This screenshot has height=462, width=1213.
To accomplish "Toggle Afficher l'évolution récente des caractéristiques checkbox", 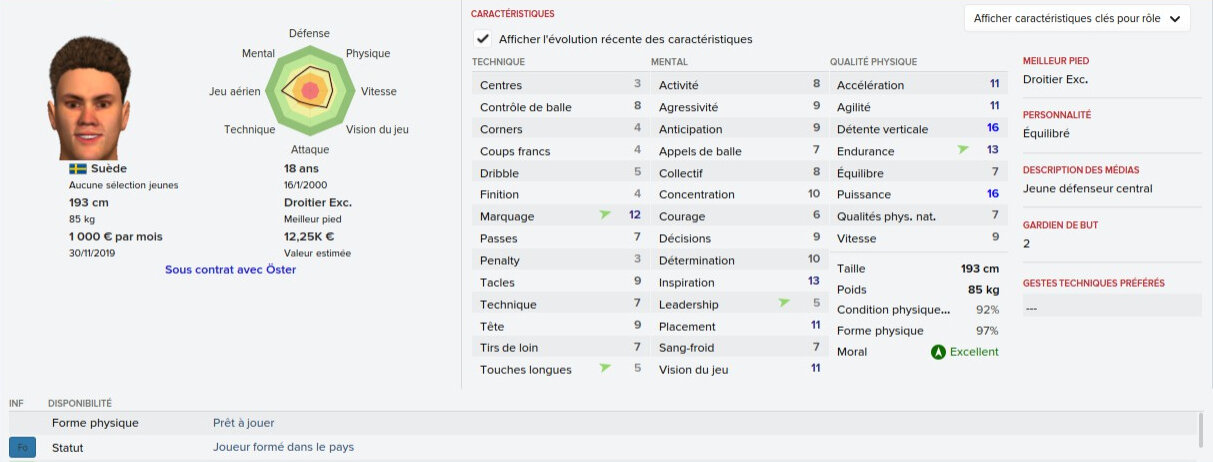I will coord(483,39).
